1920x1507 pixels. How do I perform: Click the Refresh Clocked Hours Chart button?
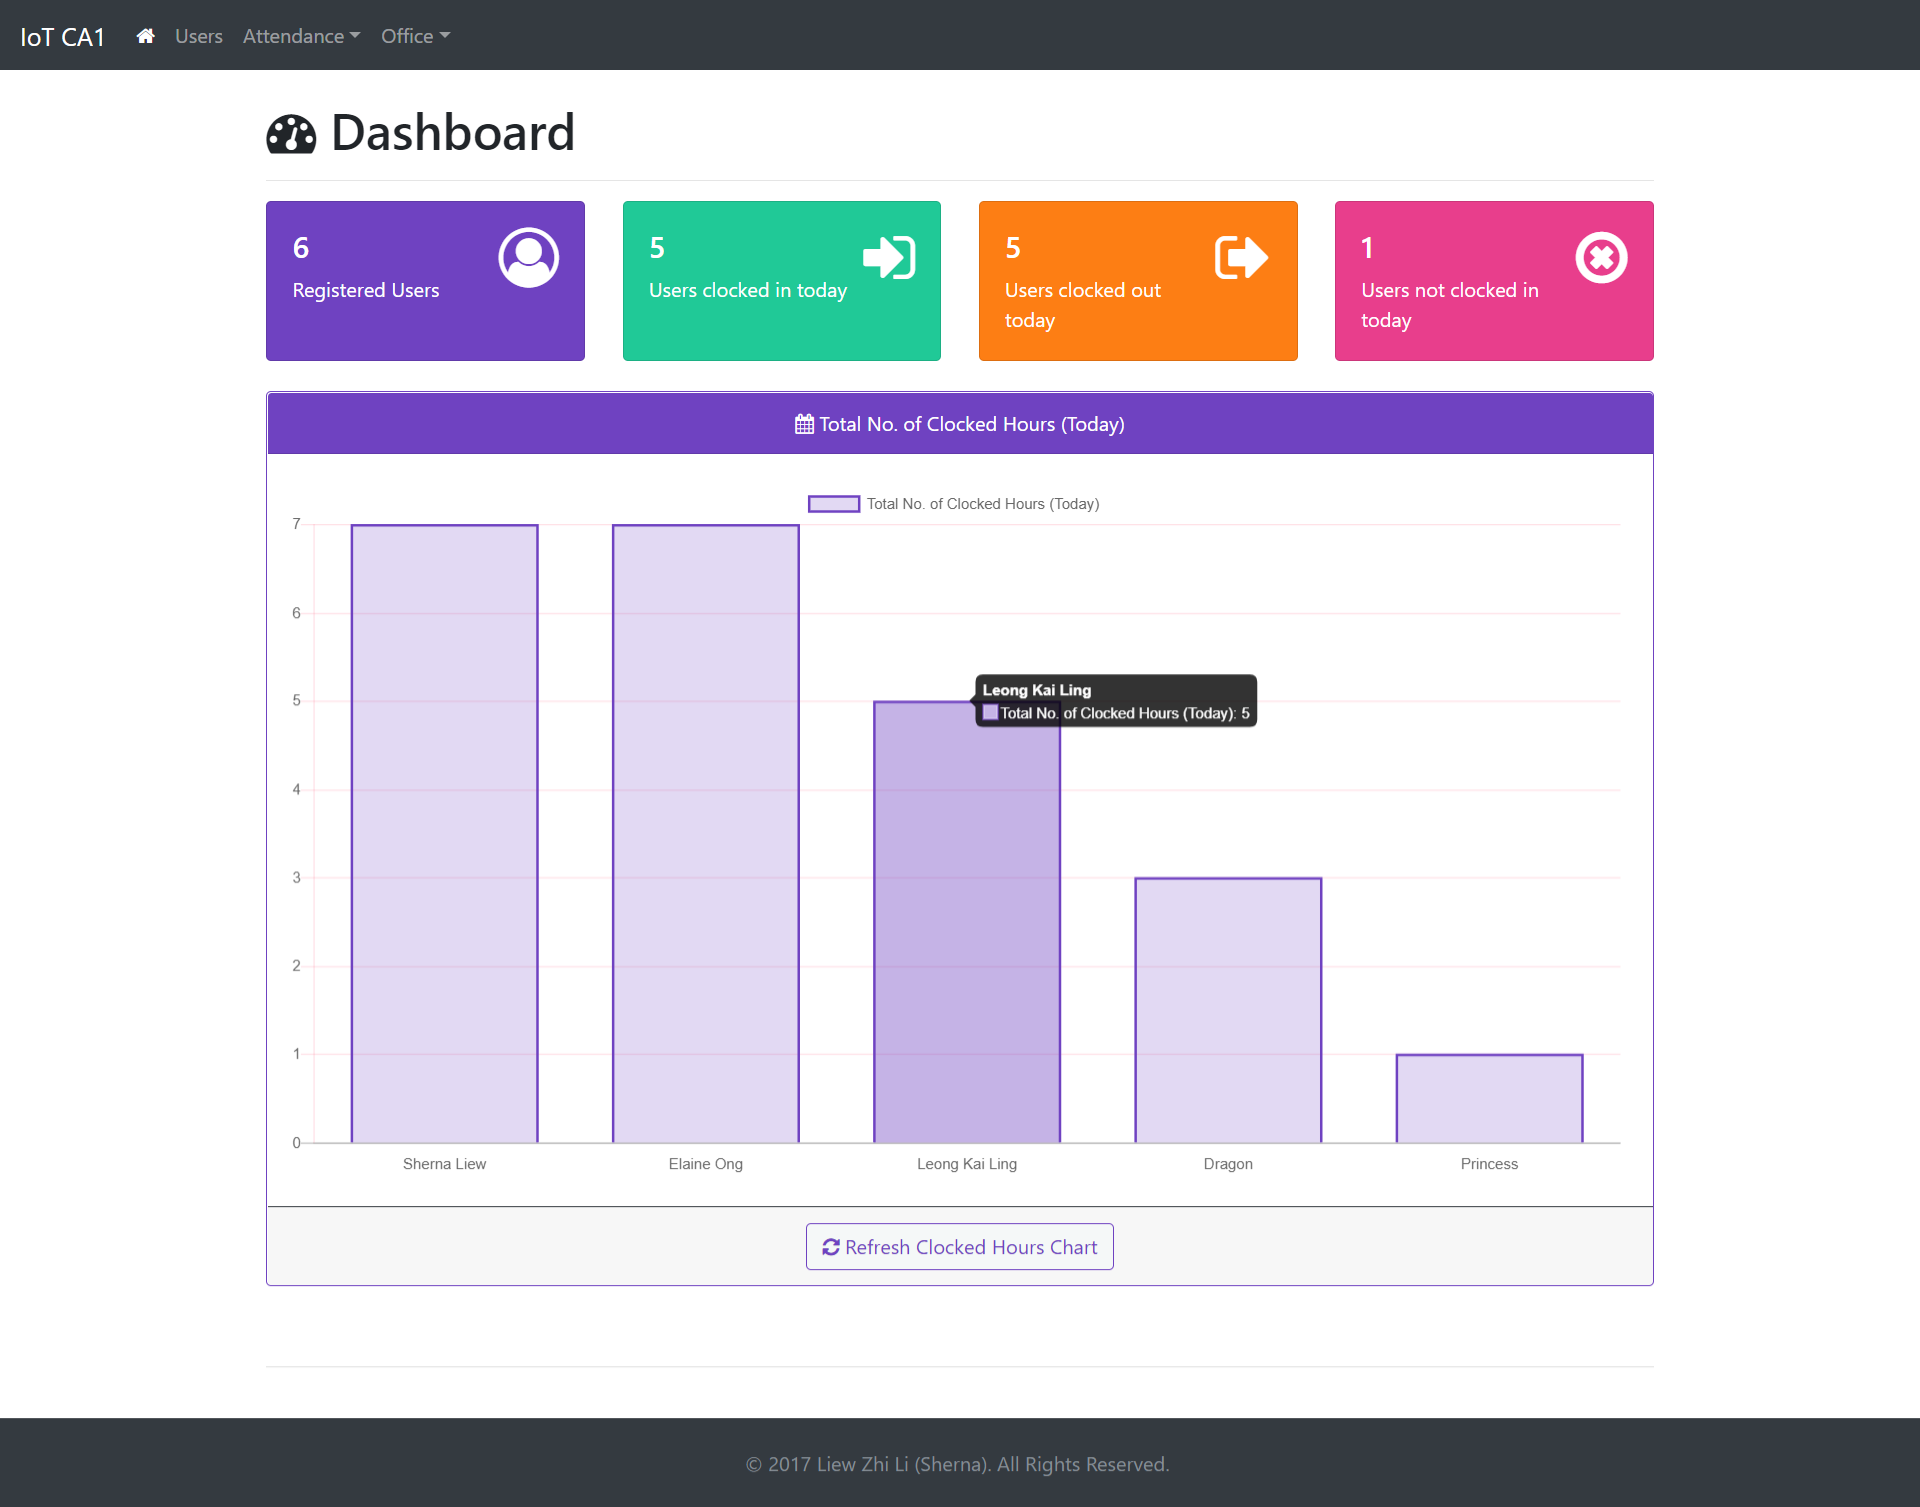[x=959, y=1246]
